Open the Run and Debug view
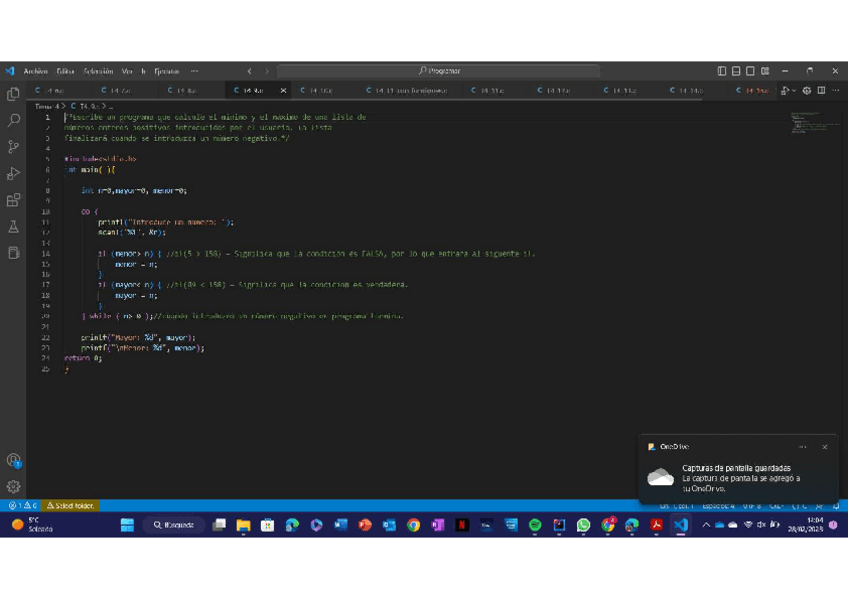 coord(14,174)
